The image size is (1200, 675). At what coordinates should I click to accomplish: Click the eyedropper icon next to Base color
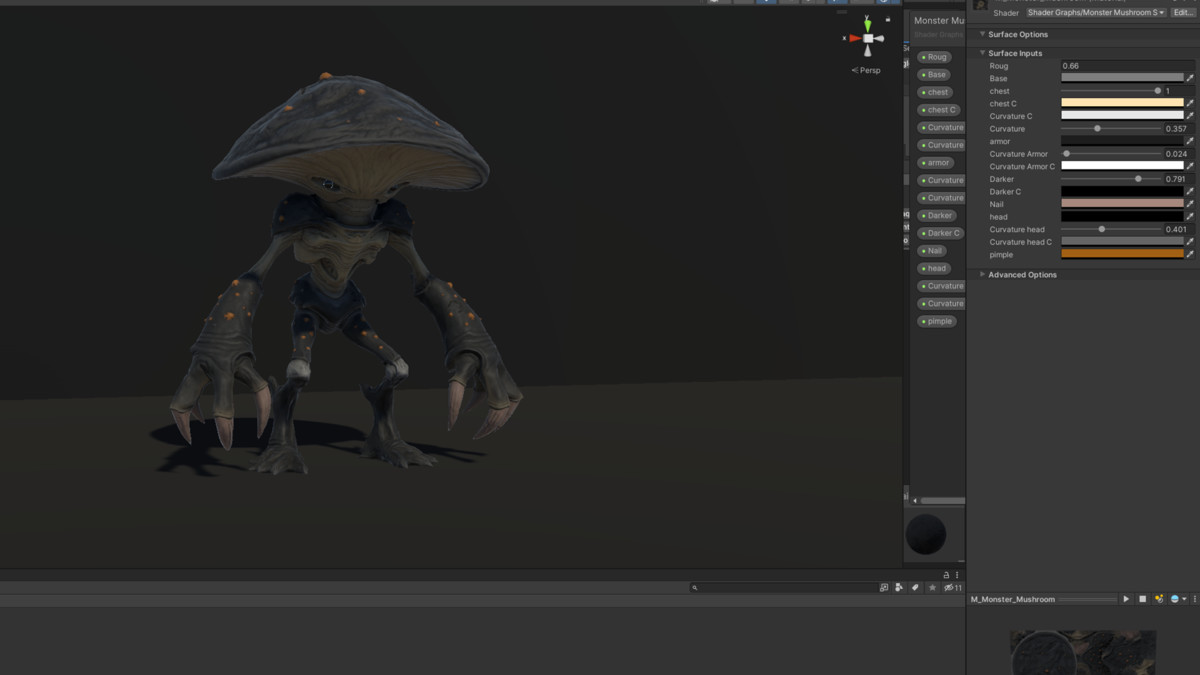click(1192, 77)
